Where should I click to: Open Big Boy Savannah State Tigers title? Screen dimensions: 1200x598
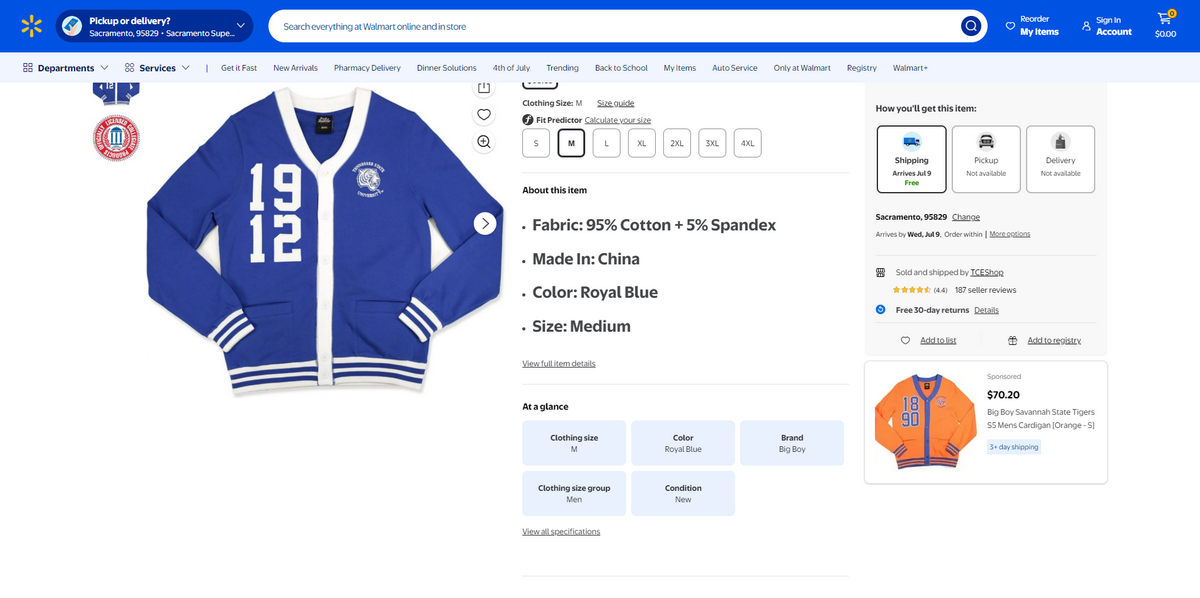1041,418
